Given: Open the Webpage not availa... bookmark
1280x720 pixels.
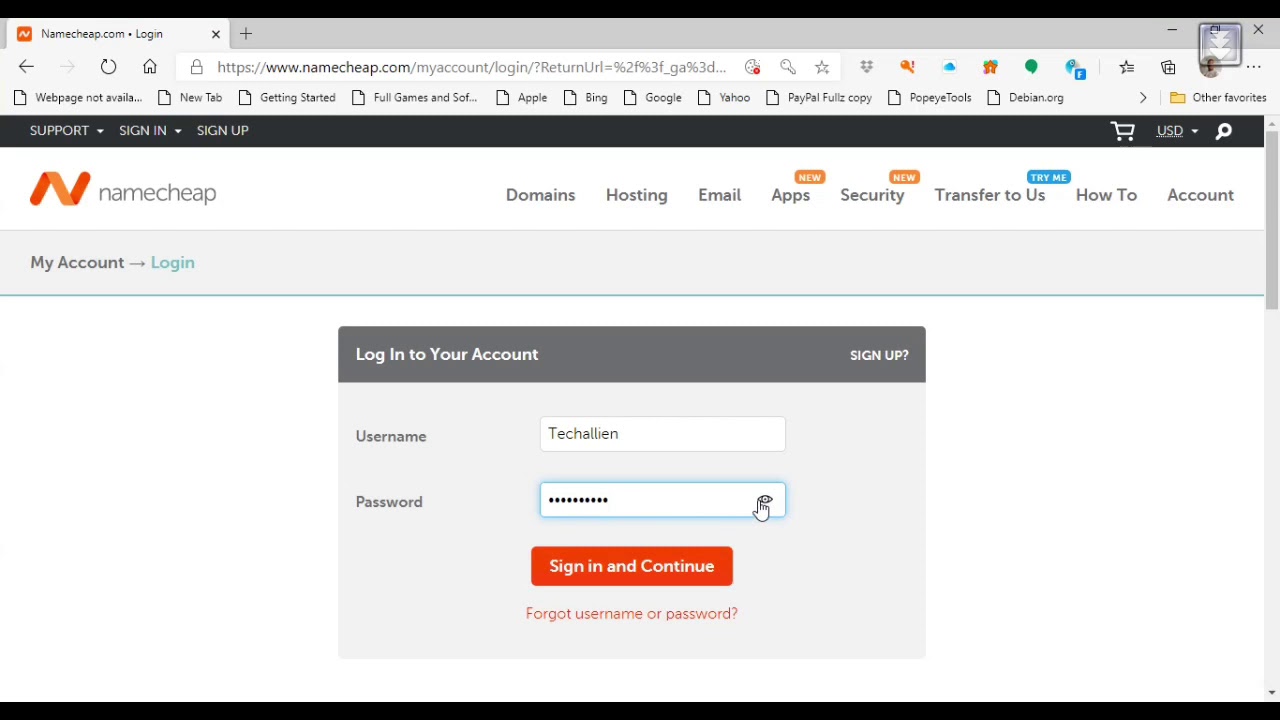Looking at the screenshot, I should tap(78, 98).
